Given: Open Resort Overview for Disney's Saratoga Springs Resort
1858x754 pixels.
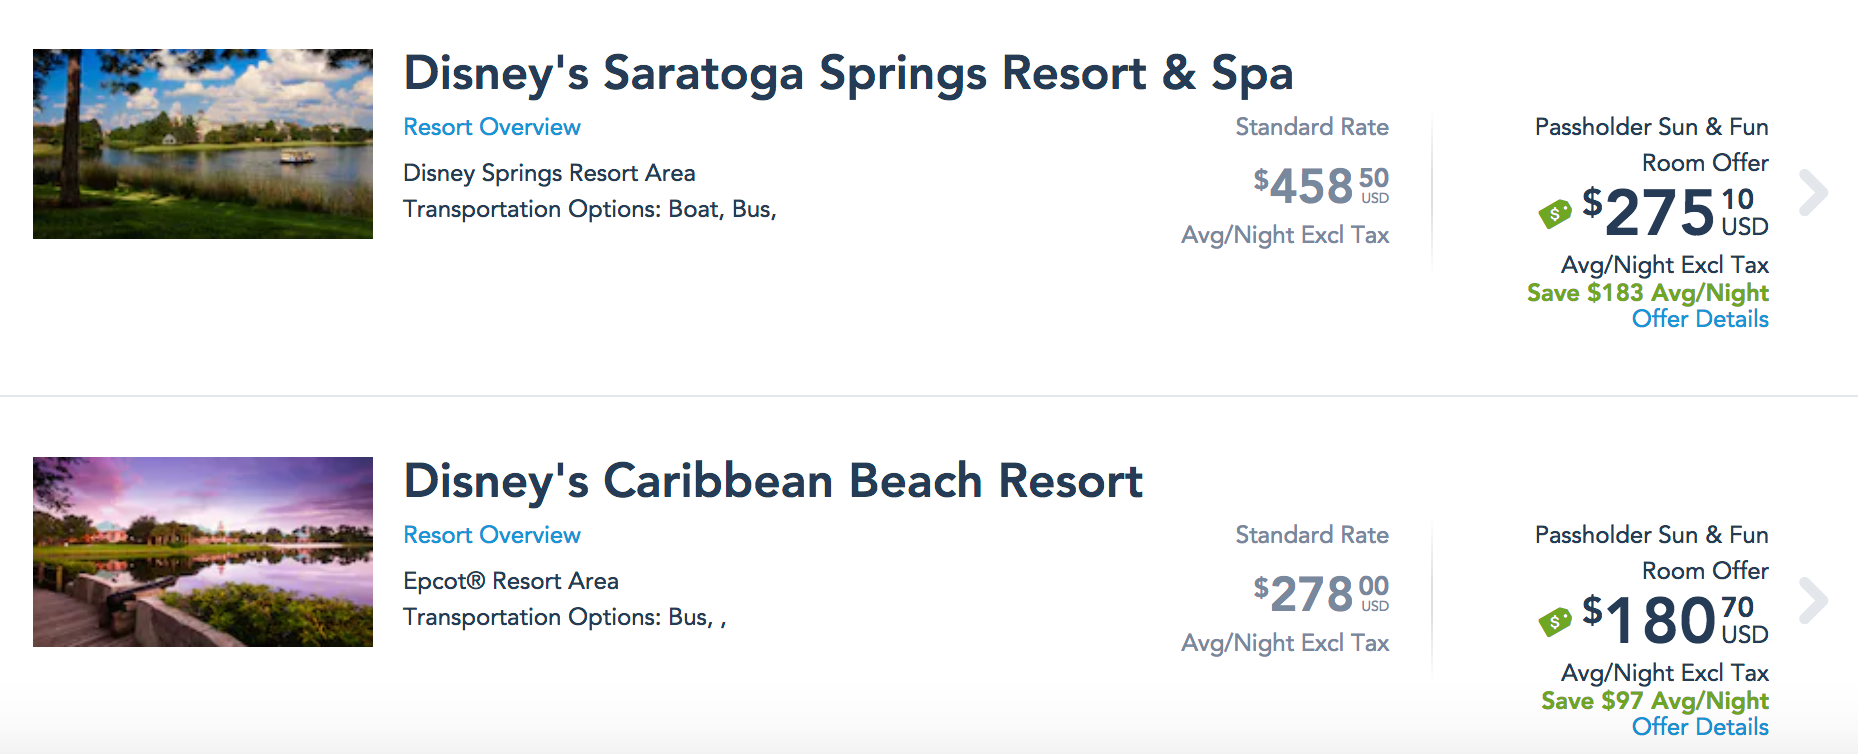Looking at the screenshot, I should click(x=491, y=127).
